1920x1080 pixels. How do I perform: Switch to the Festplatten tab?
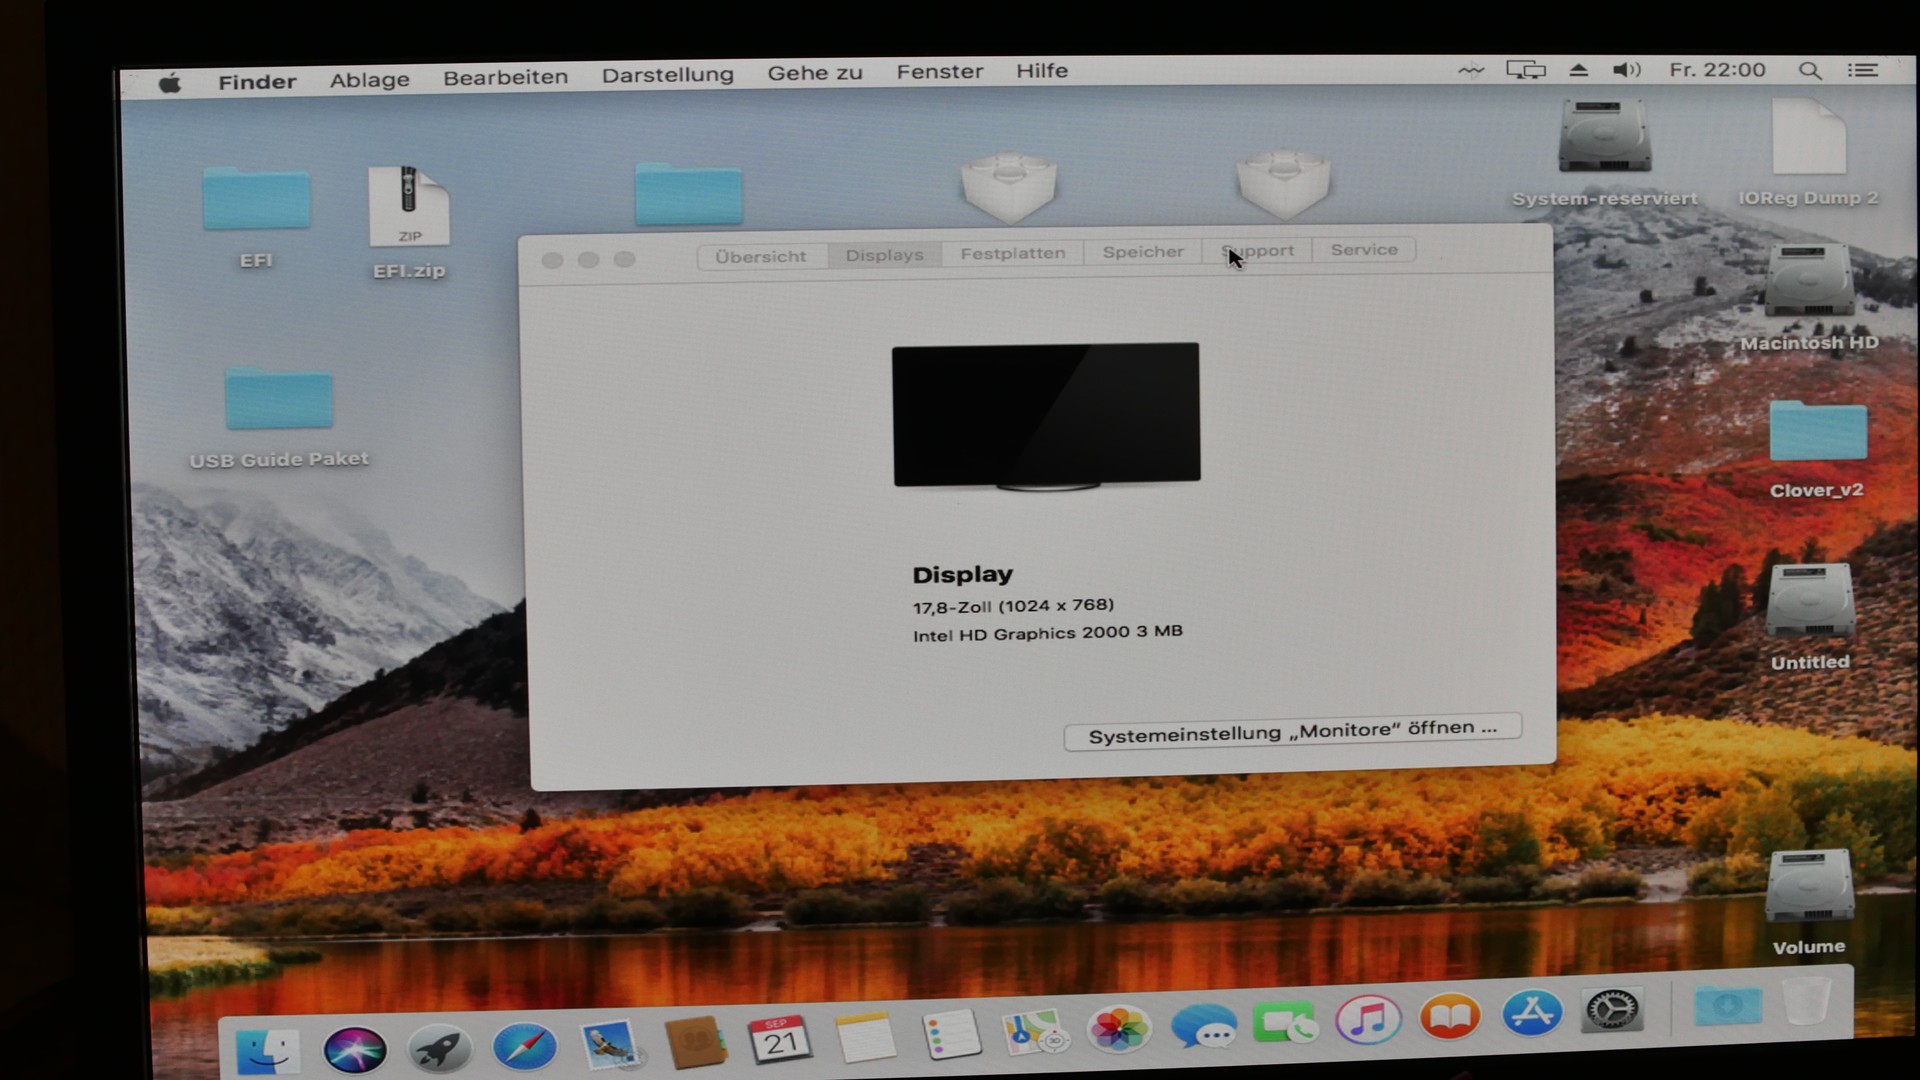tap(1012, 253)
